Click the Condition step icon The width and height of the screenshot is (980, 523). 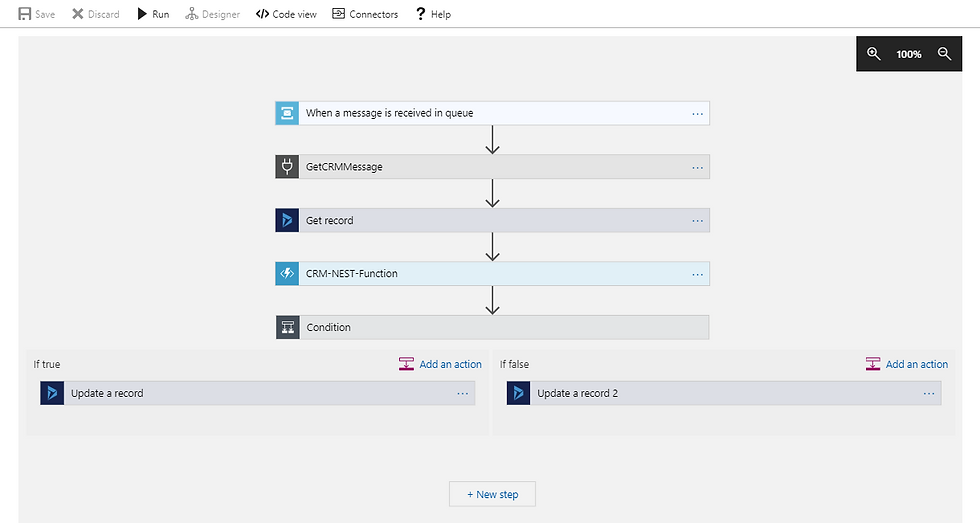click(x=288, y=327)
